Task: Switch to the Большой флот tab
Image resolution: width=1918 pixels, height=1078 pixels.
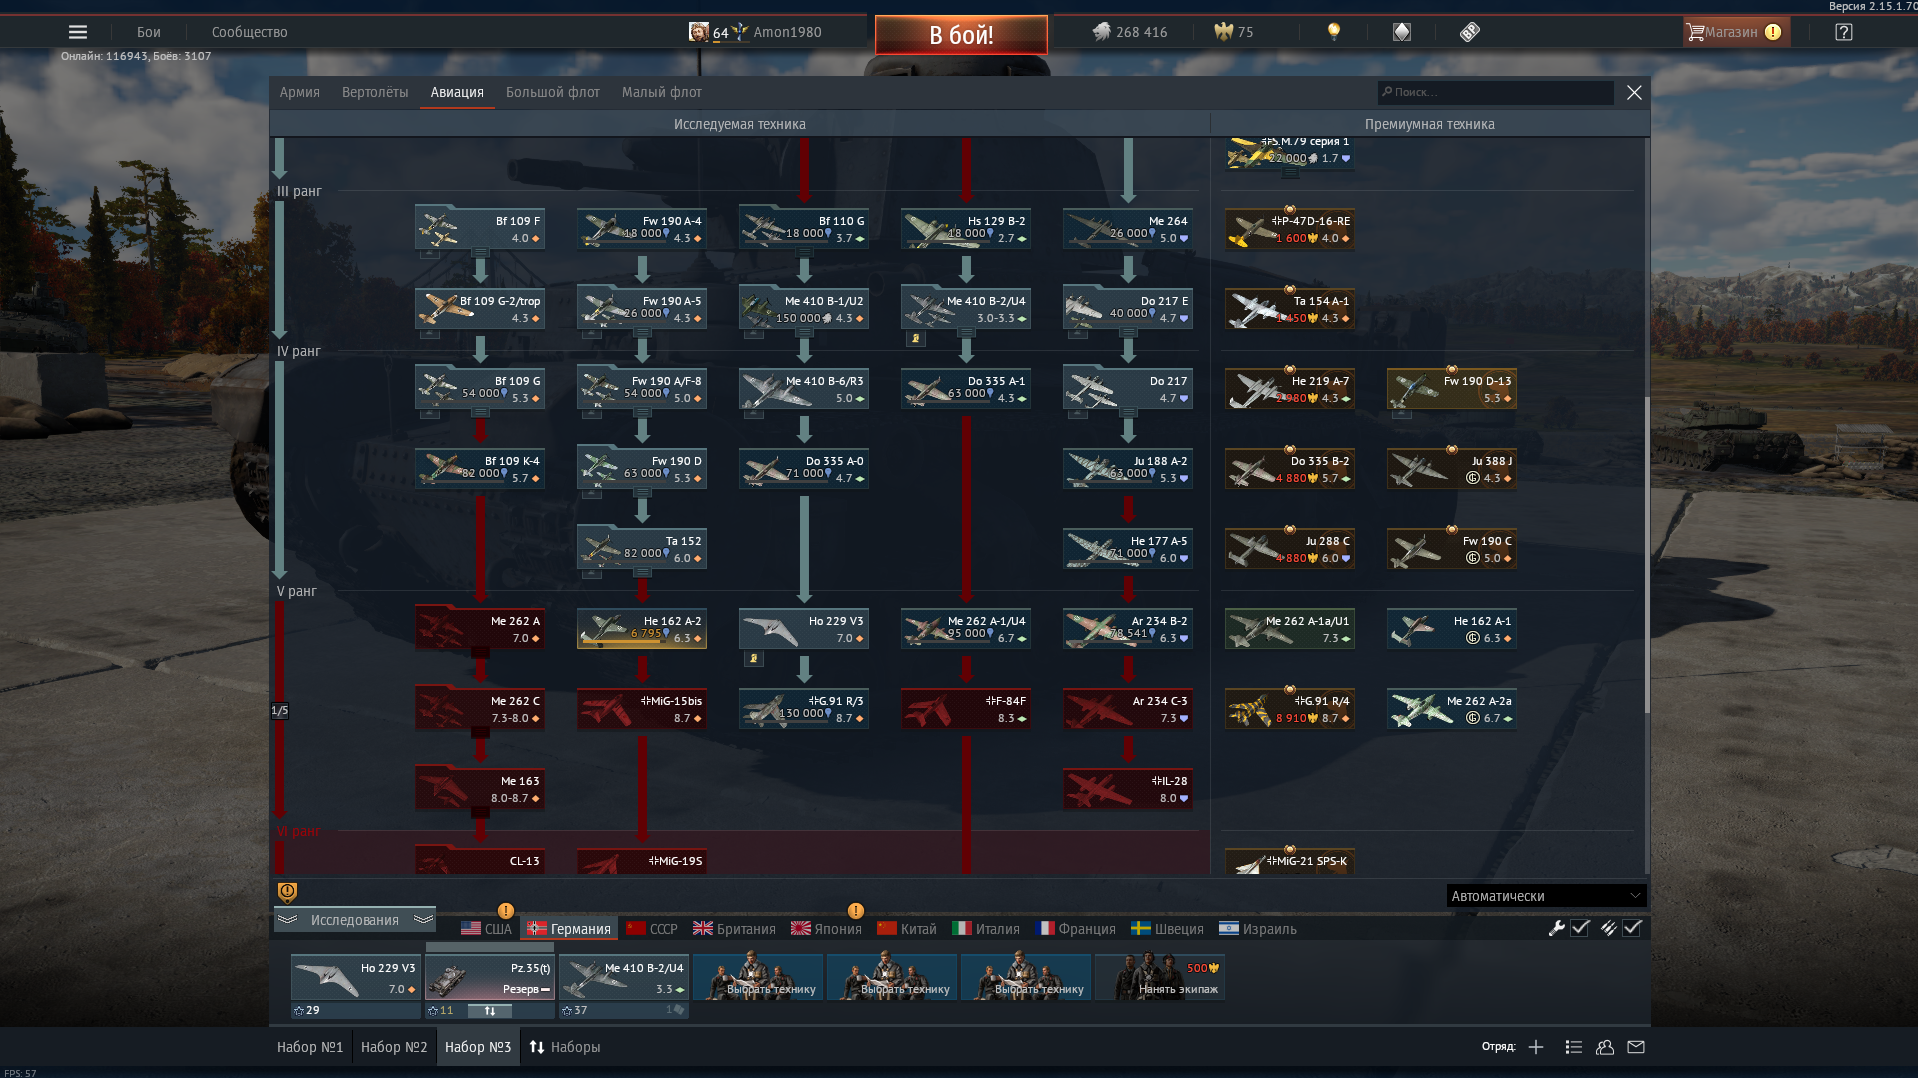Action: click(553, 92)
